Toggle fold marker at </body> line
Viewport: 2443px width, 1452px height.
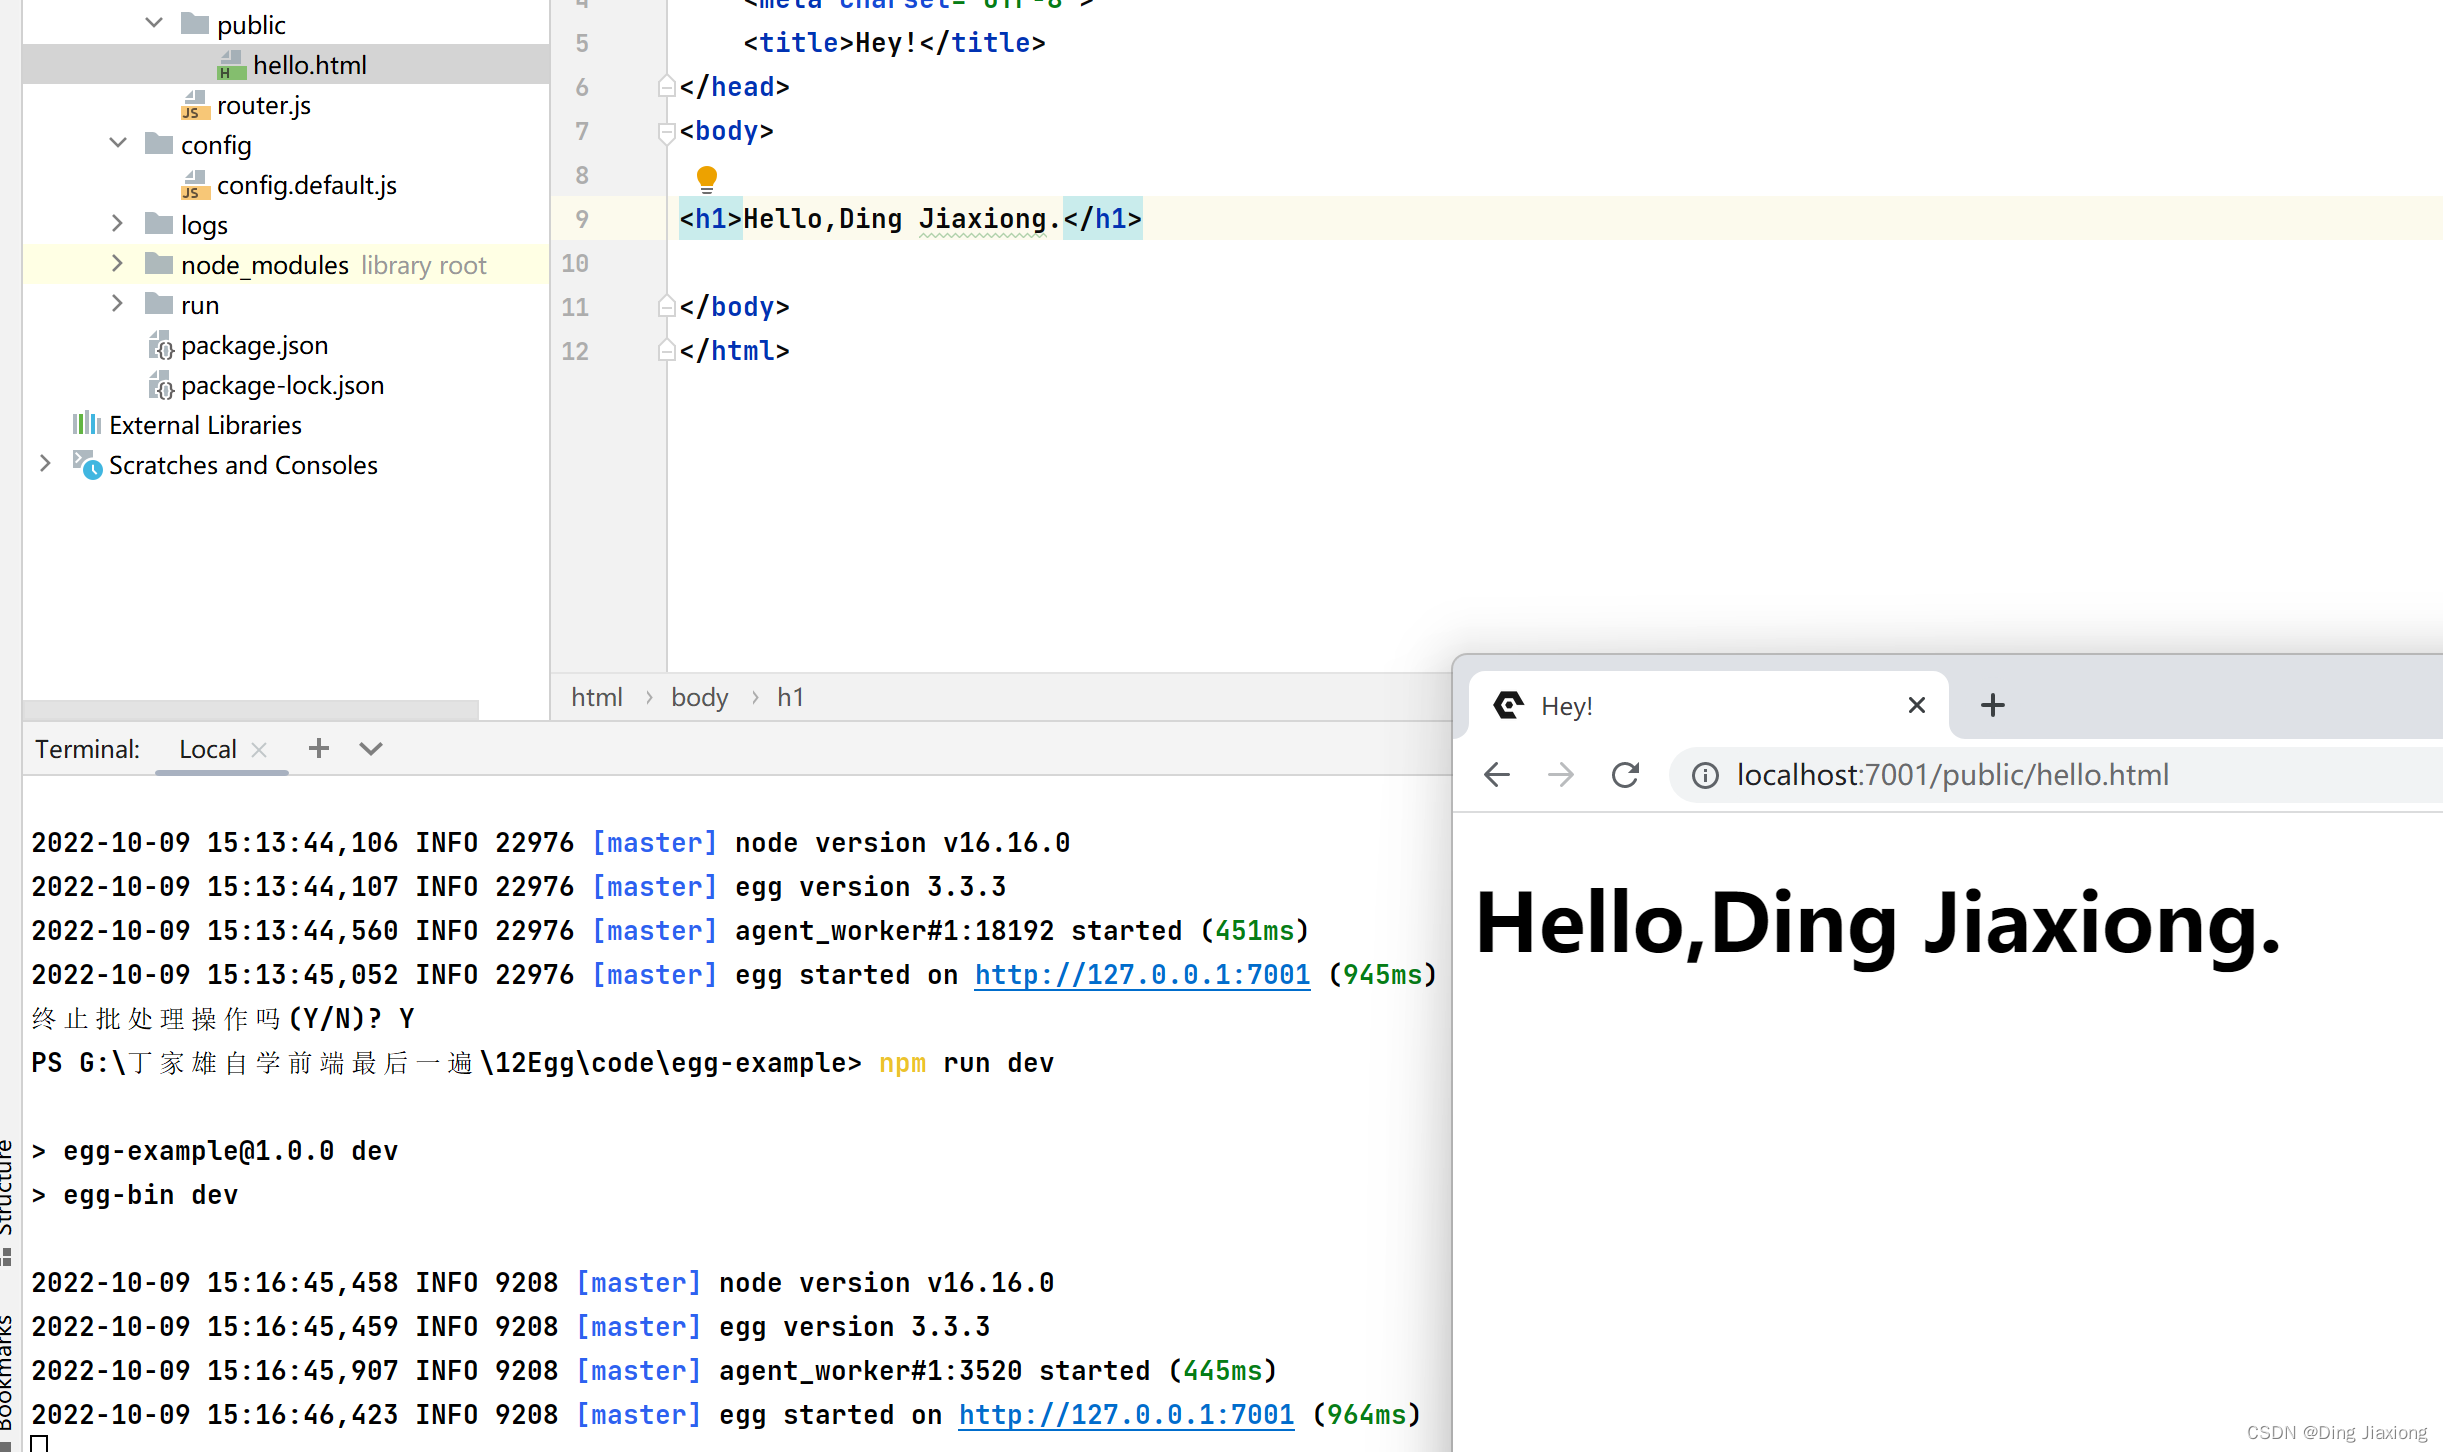(x=666, y=307)
